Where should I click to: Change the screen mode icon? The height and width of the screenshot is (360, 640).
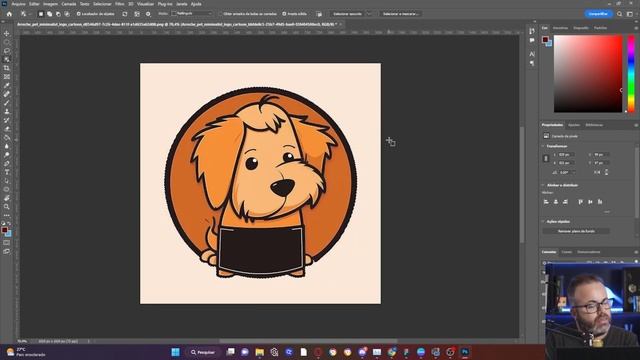pyautogui.click(x=7, y=251)
